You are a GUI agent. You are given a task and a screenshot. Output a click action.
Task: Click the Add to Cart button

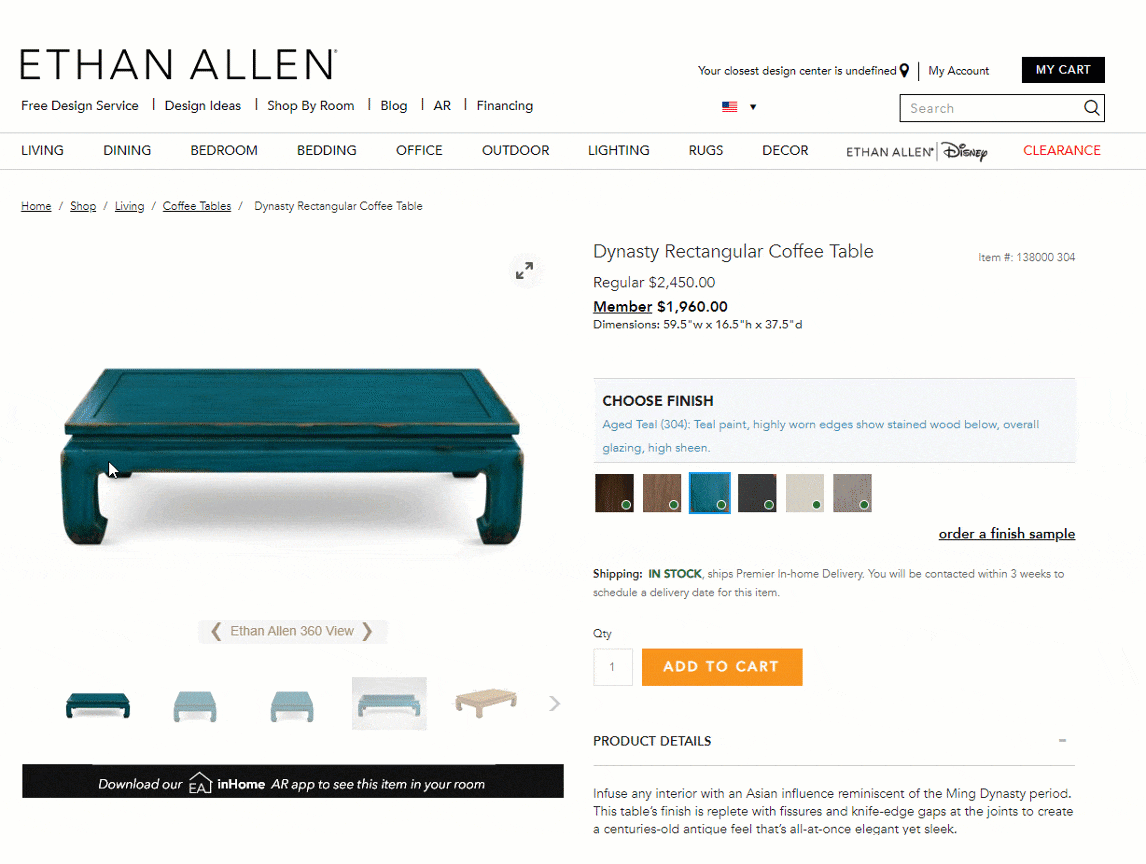click(x=722, y=667)
